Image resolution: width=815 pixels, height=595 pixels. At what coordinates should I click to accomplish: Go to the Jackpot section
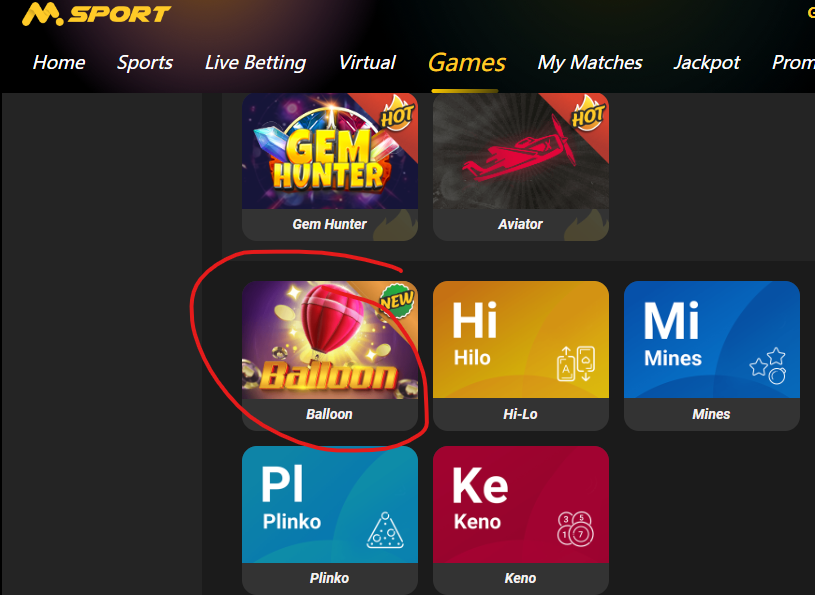707,62
